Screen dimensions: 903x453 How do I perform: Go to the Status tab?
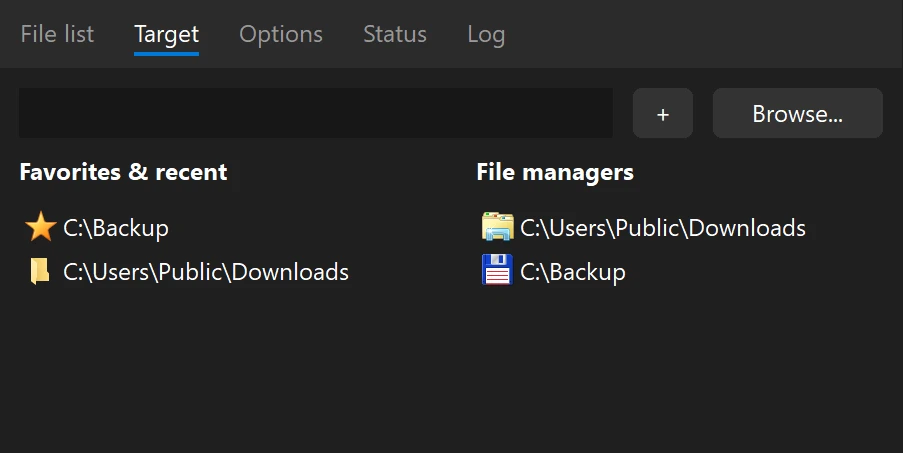[395, 34]
